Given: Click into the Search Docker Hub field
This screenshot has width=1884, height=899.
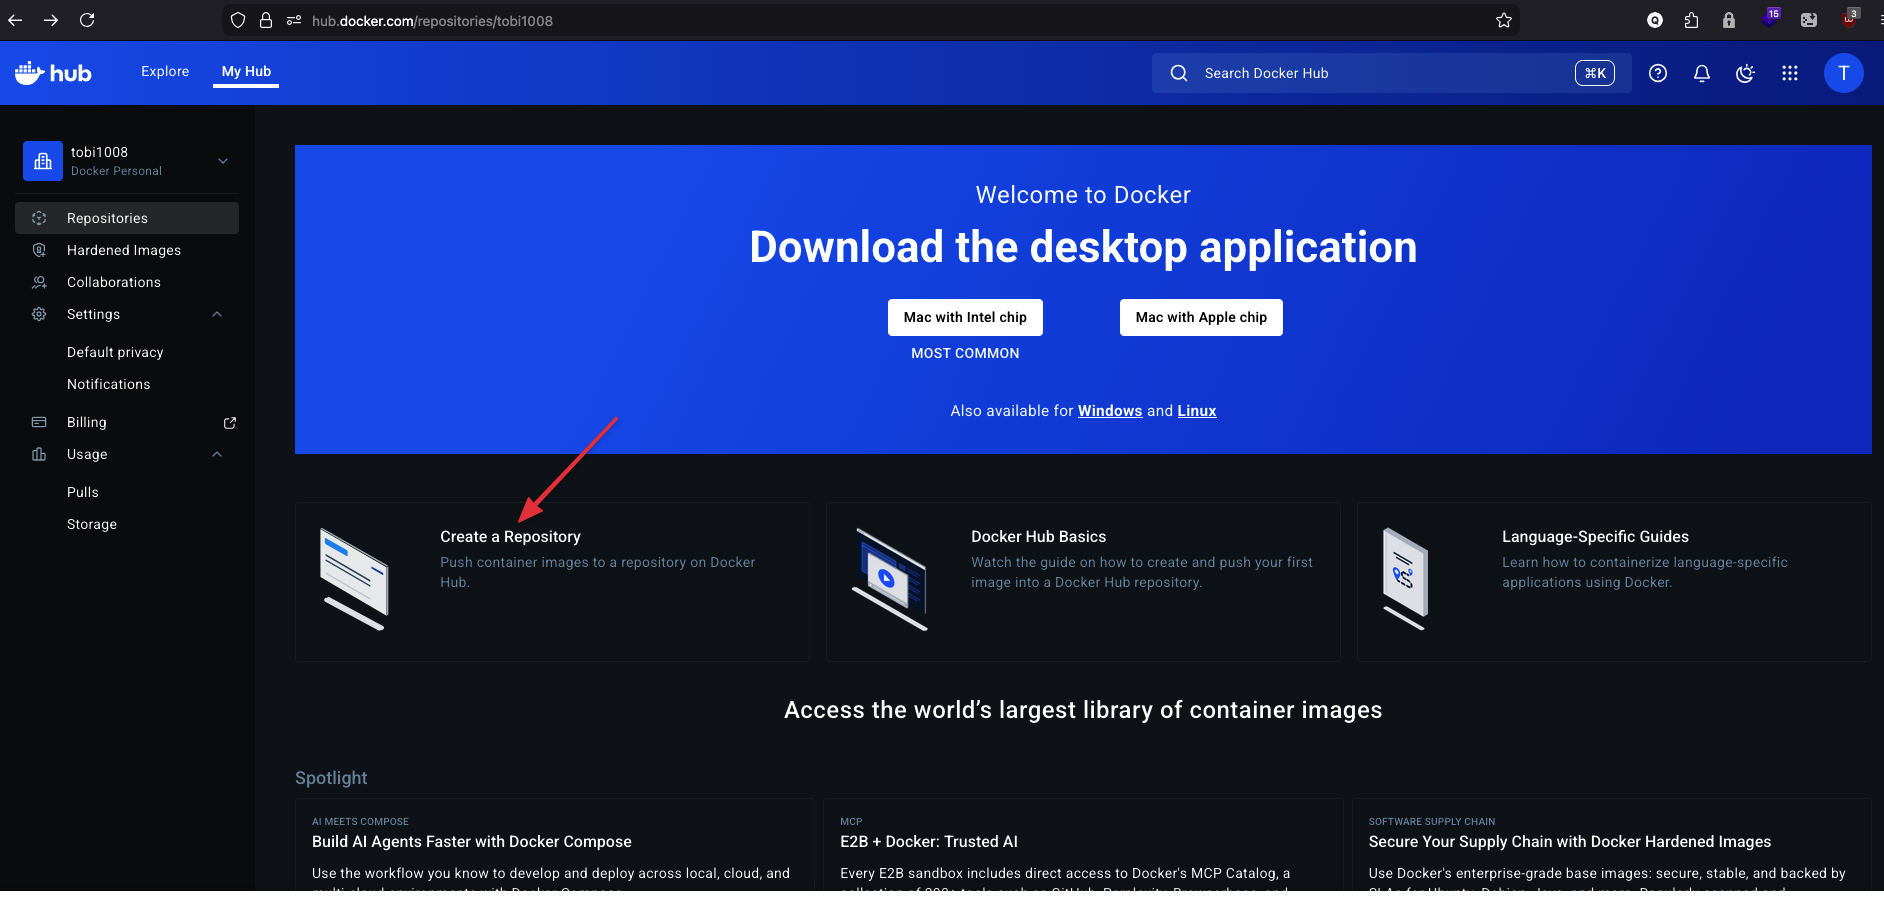Looking at the screenshot, I should [1380, 73].
